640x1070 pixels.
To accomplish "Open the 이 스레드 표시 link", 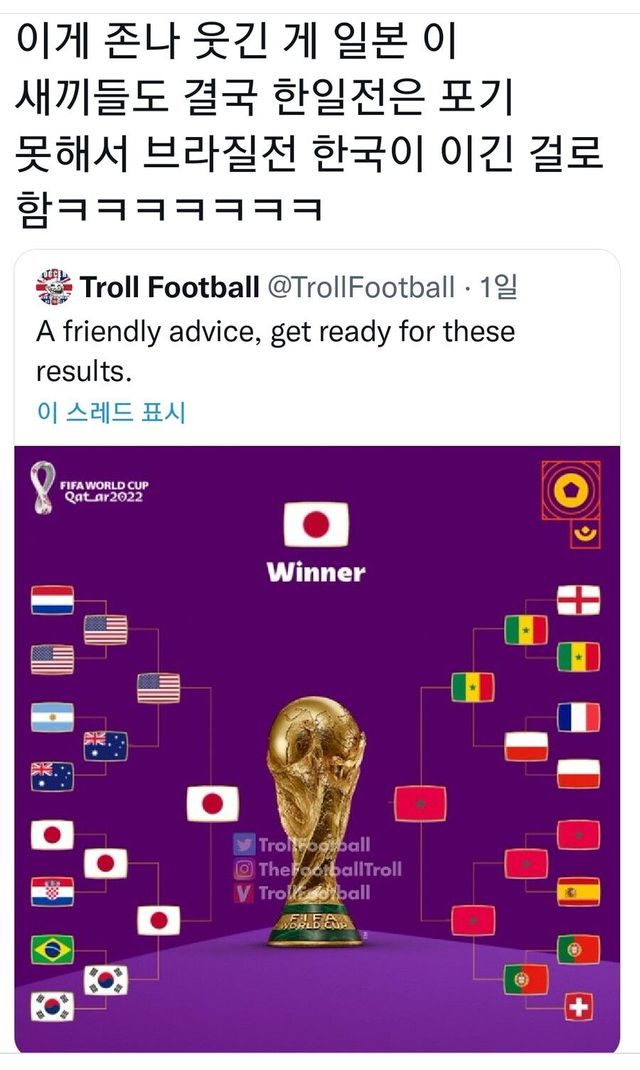I will tap(111, 412).
